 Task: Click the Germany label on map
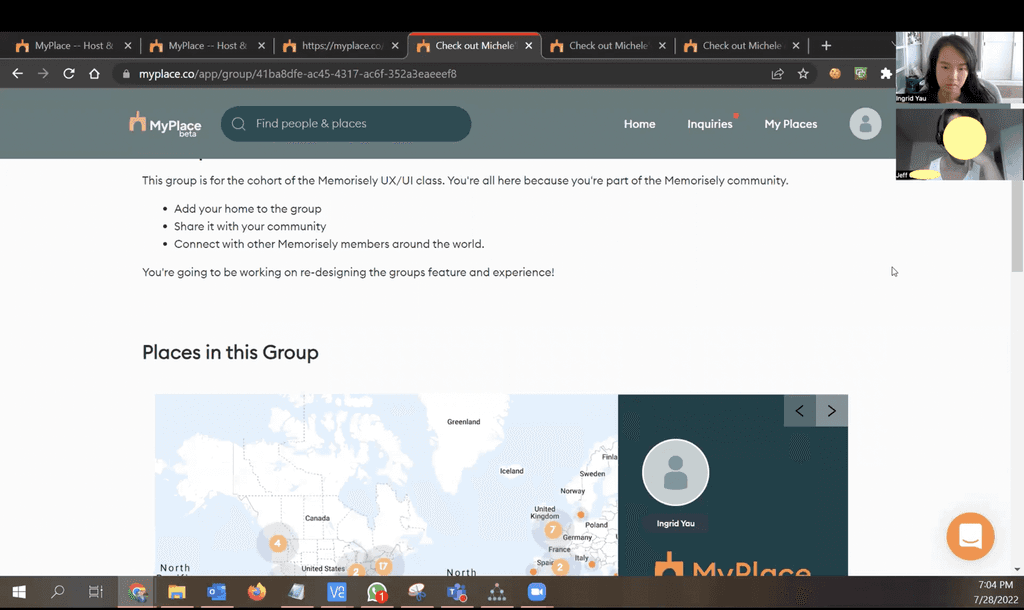click(577, 538)
